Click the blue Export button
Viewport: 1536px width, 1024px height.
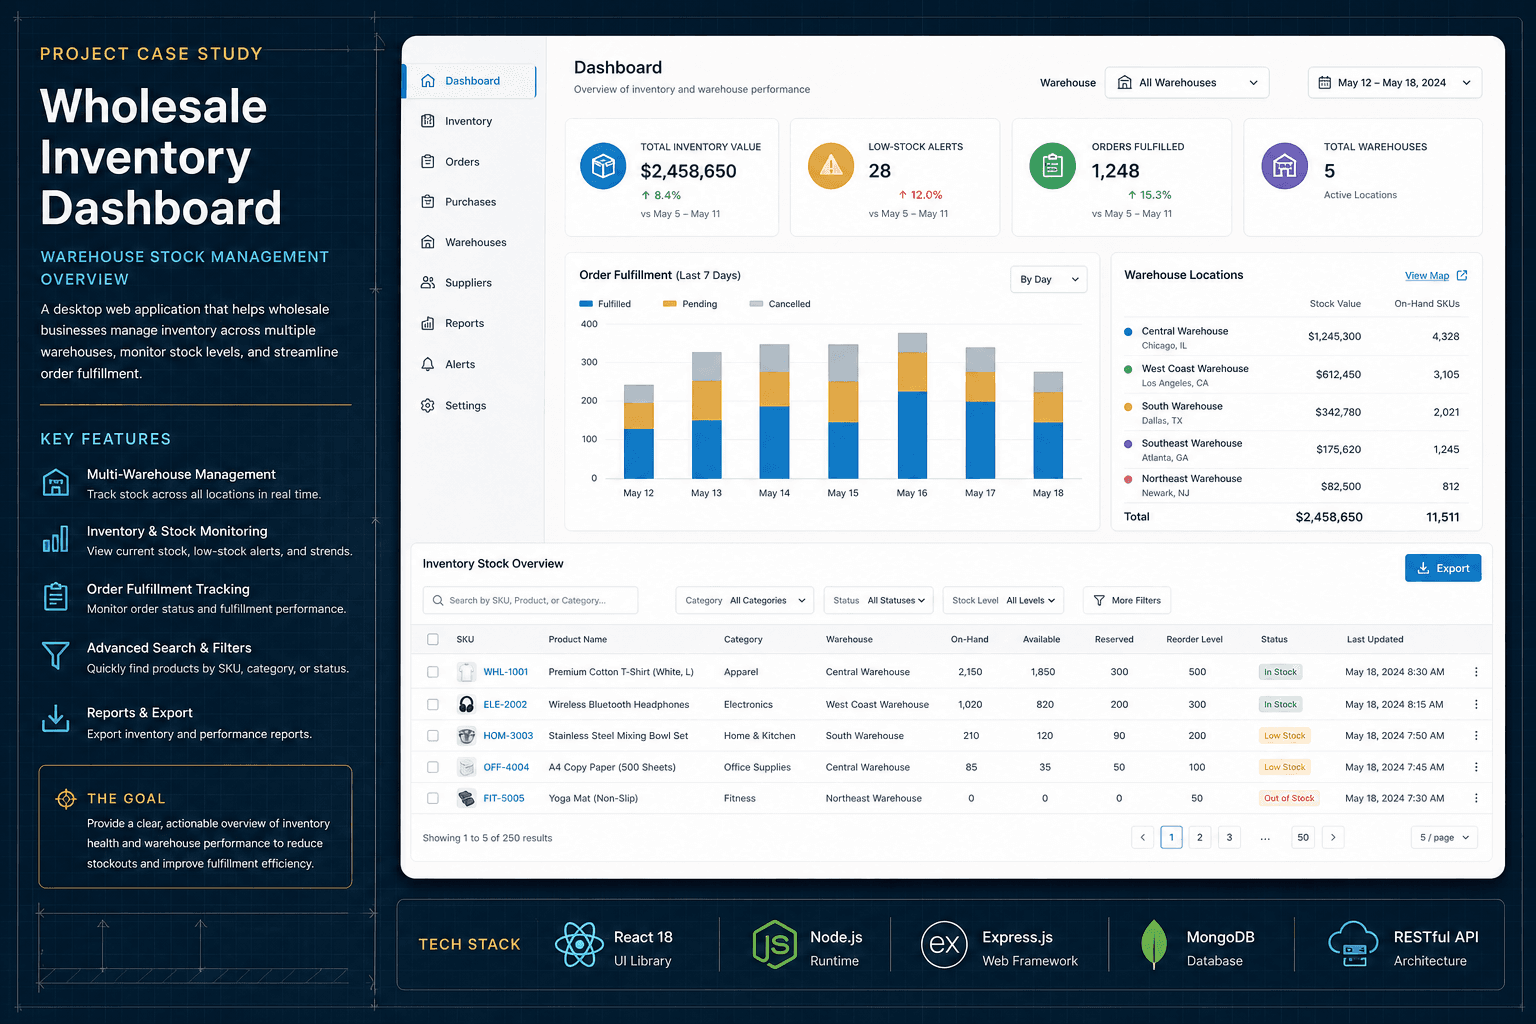pos(1443,568)
